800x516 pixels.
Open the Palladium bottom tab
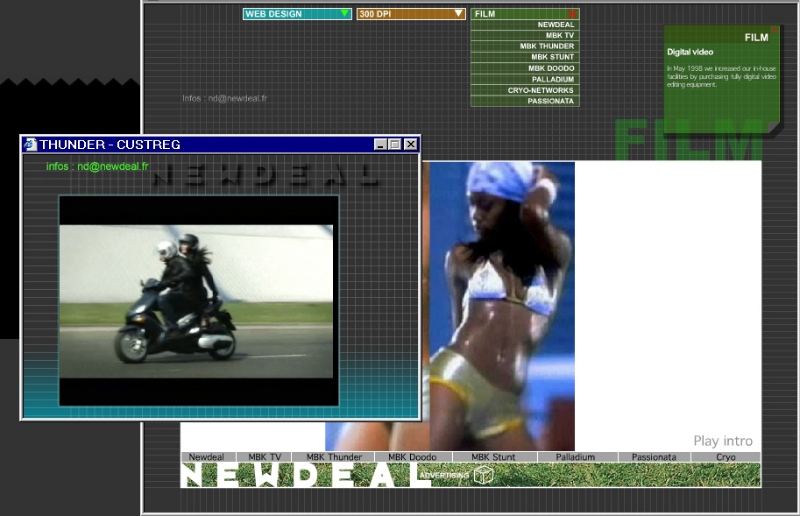(x=576, y=457)
